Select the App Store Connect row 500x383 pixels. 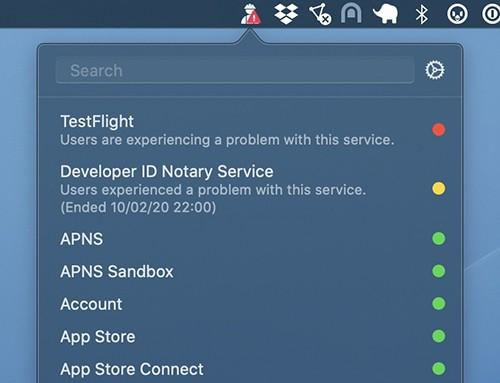(250, 369)
